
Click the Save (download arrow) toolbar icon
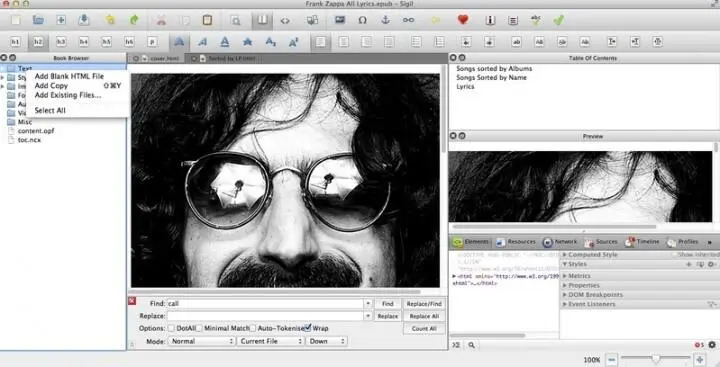tap(84, 20)
